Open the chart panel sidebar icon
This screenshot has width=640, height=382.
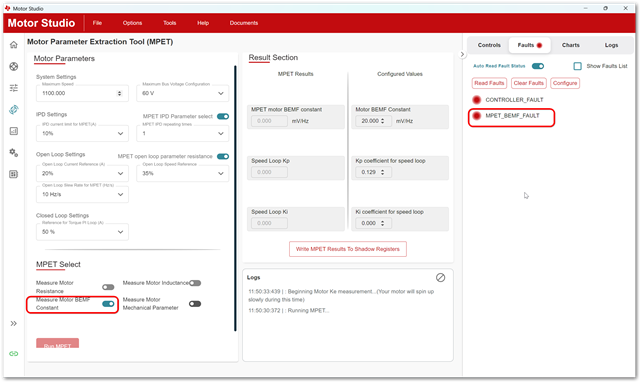pos(13,131)
